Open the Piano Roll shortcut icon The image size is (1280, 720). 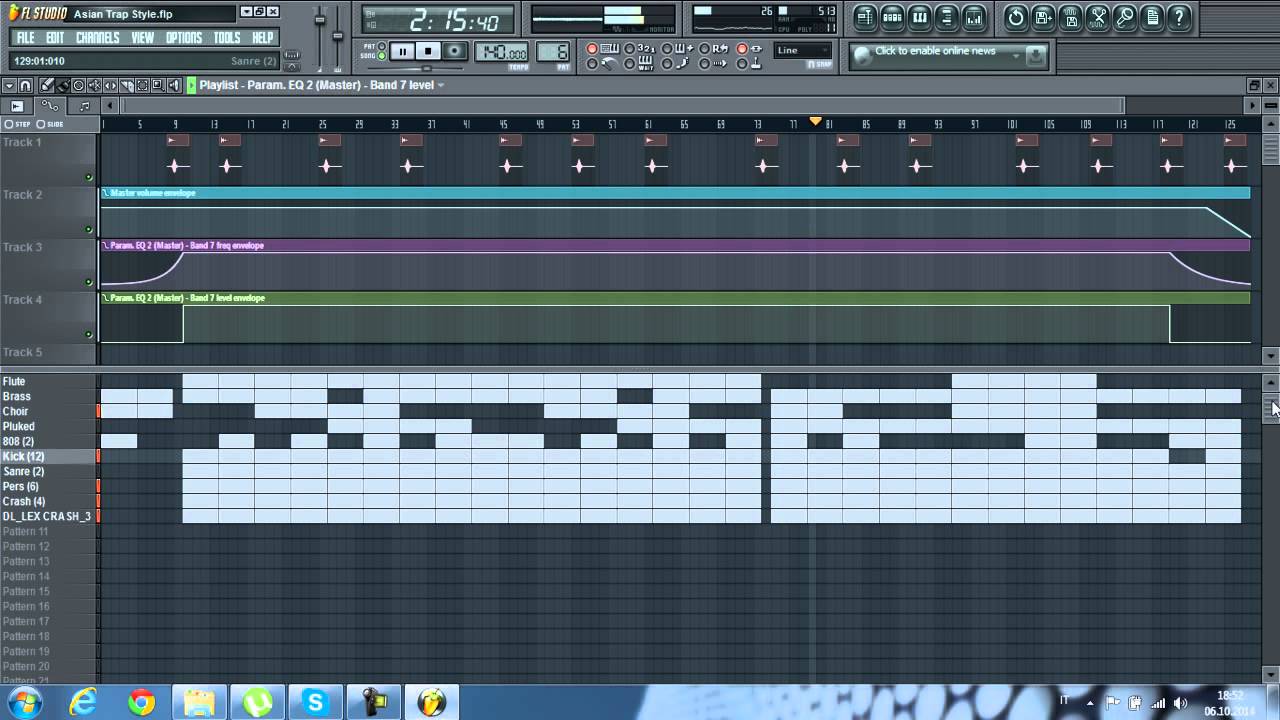pyautogui.click(x=919, y=17)
